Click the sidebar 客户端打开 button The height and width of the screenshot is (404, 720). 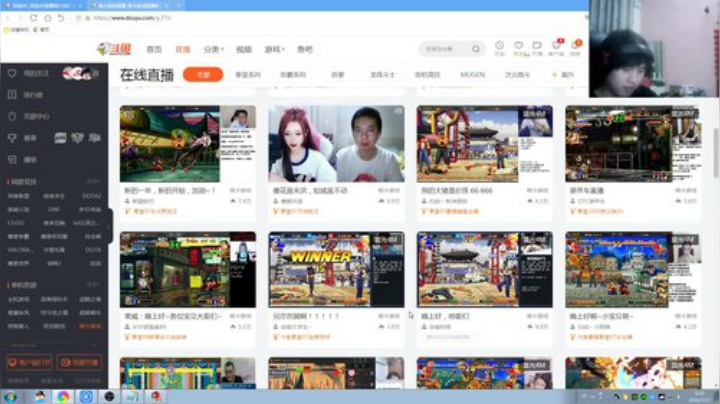click(29, 362)
